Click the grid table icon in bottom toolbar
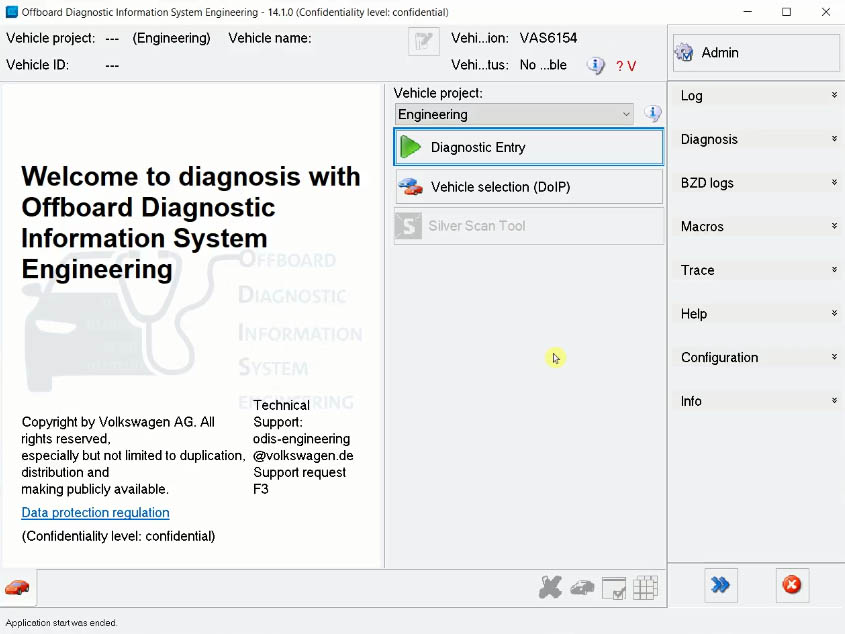Image resolution: width=845 pixels, height=634 pixels. (645, 588)
